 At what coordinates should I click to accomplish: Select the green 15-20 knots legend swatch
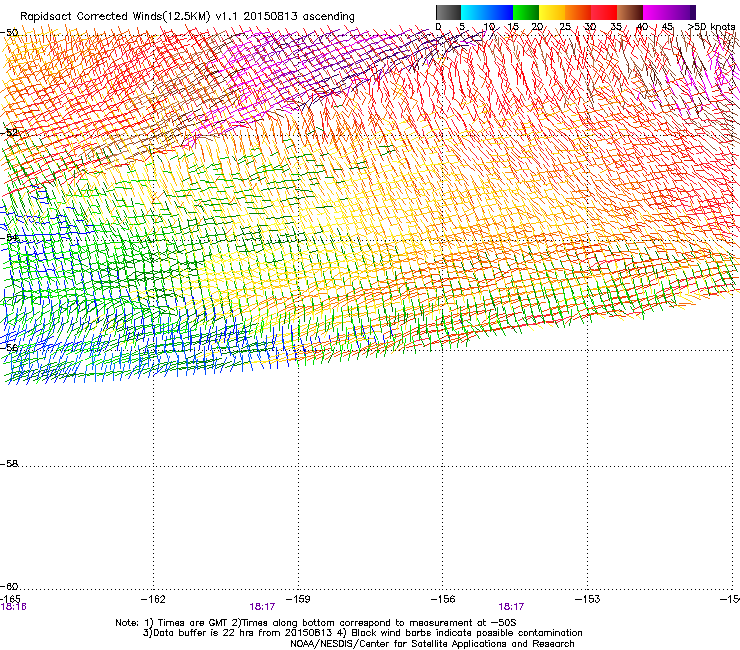[x=526, y=12]
